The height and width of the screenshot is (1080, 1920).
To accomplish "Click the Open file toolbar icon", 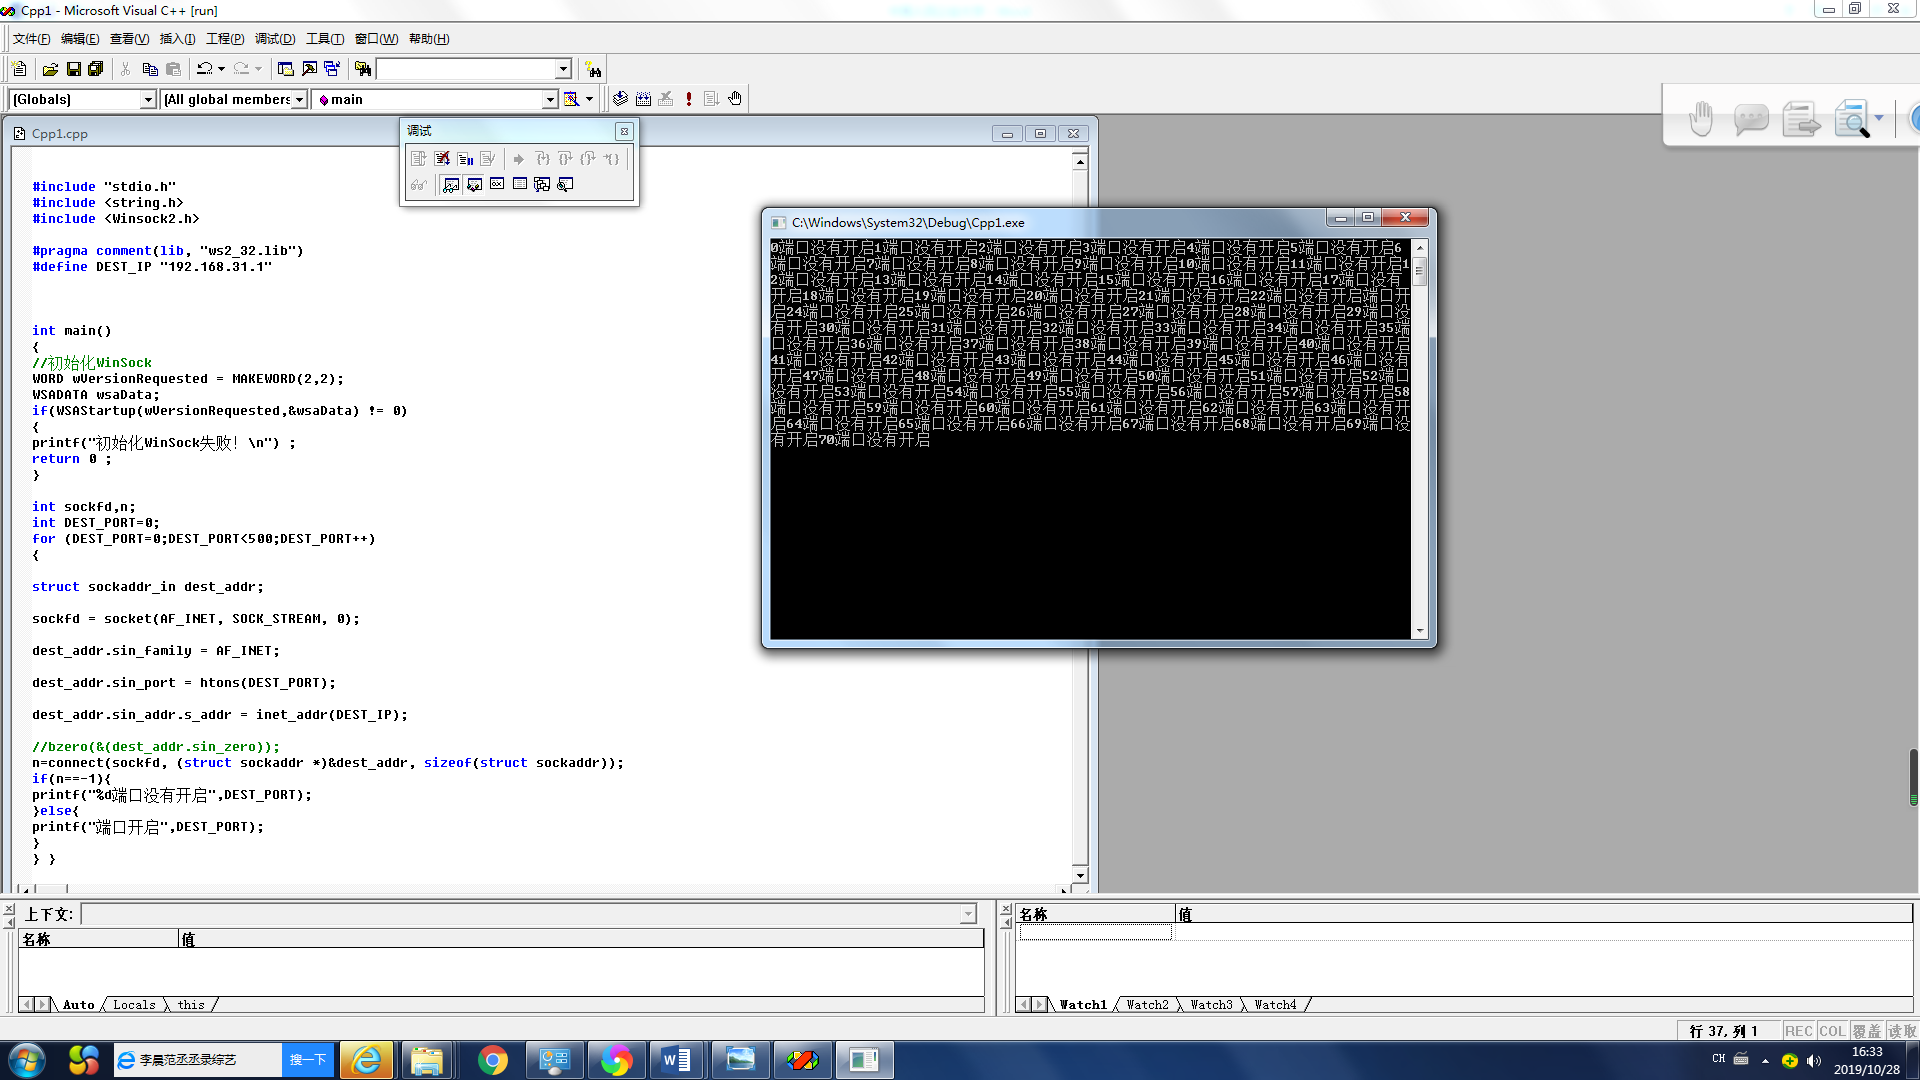I will click(50, 69).
